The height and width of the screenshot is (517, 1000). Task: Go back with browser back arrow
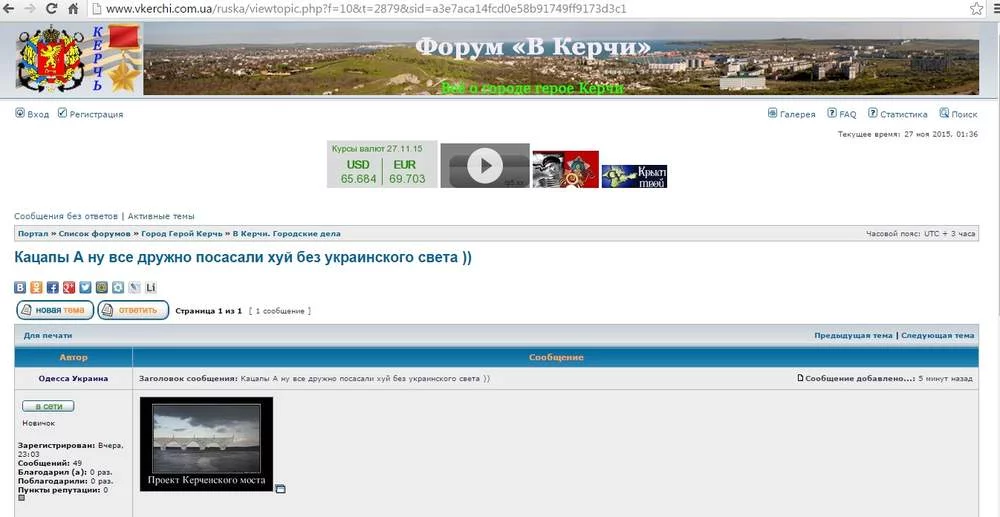coord(10,9)
